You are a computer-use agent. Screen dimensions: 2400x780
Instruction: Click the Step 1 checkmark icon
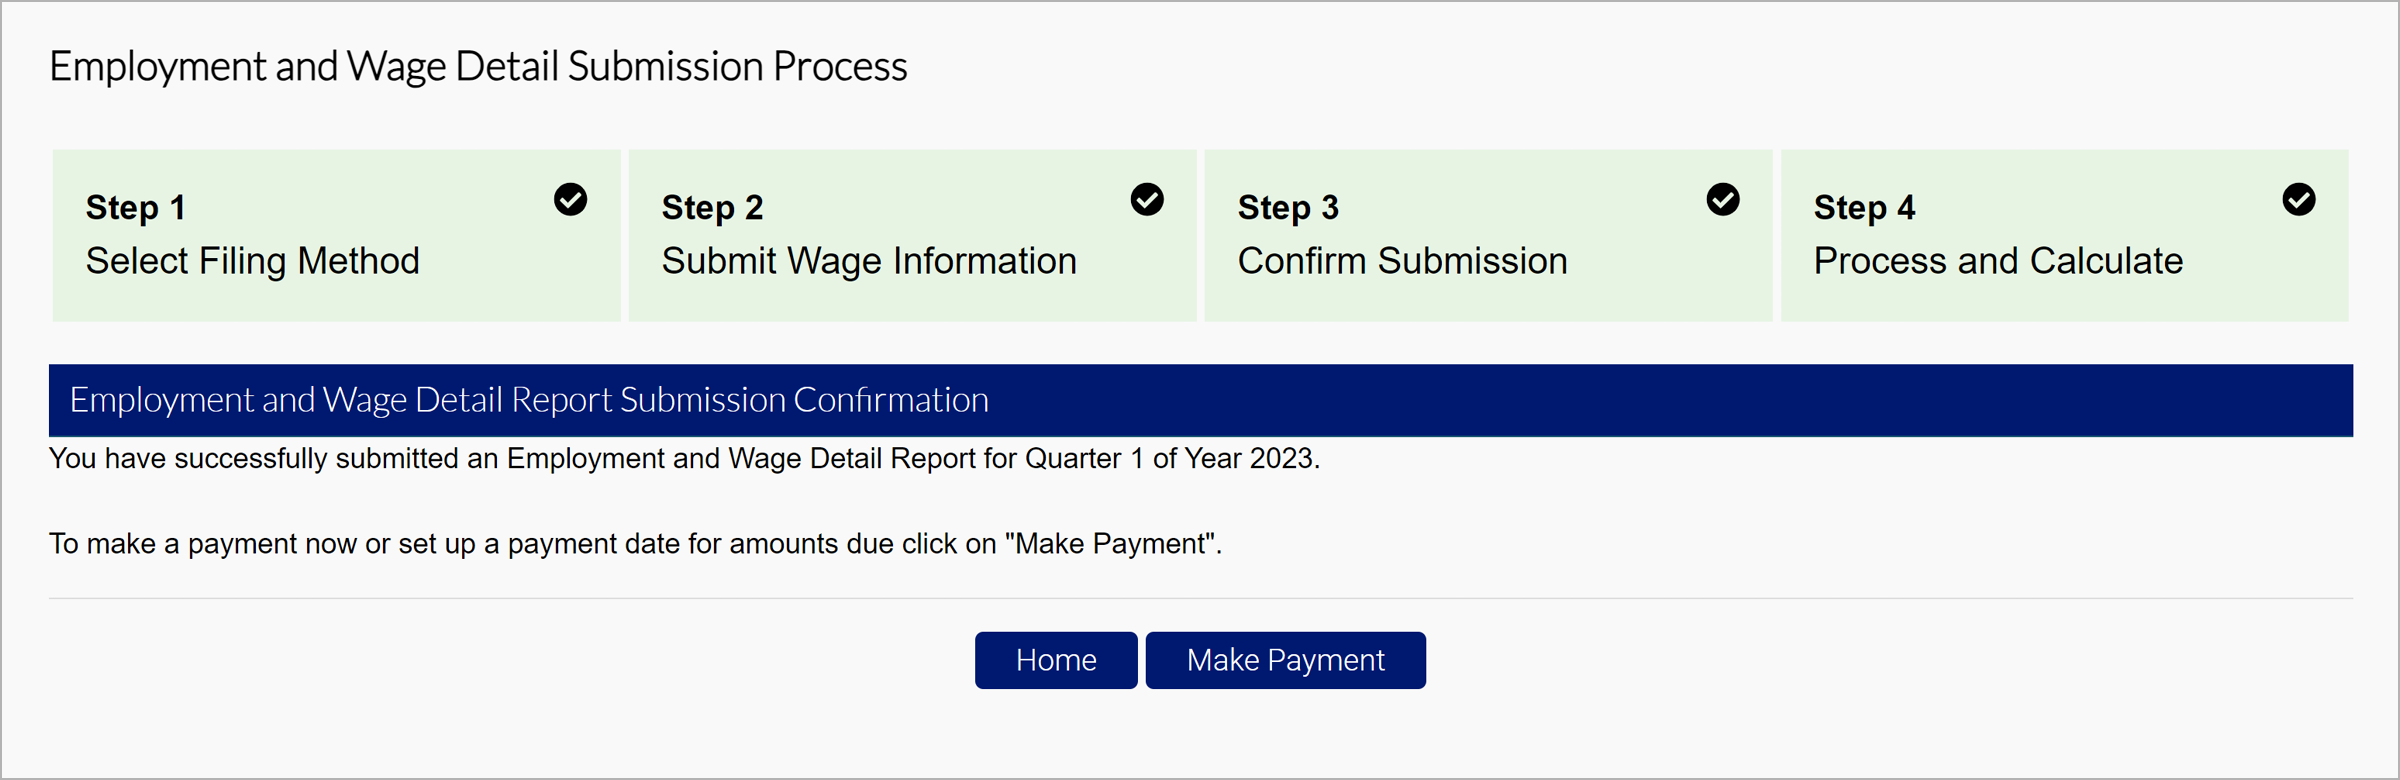571,200
